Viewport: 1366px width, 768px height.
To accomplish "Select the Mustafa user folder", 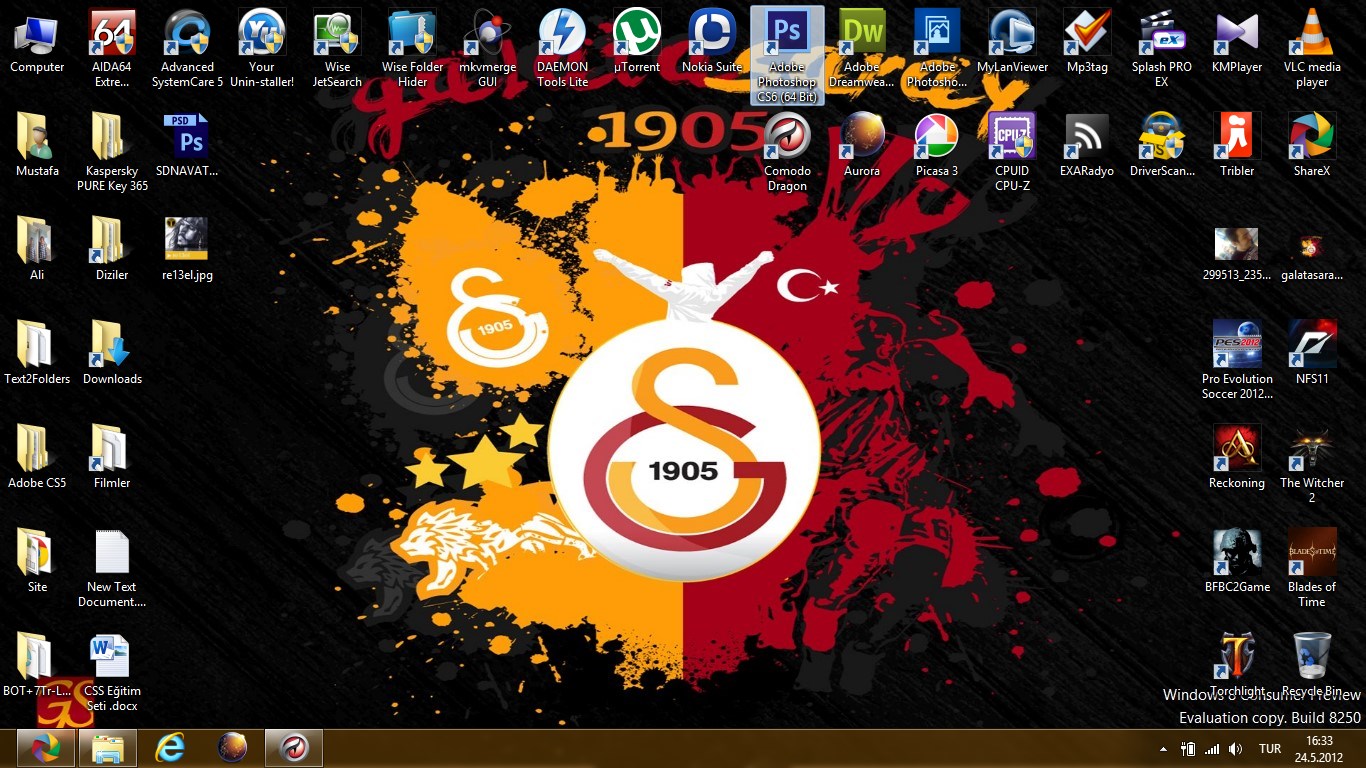I will tap(37, 146).
